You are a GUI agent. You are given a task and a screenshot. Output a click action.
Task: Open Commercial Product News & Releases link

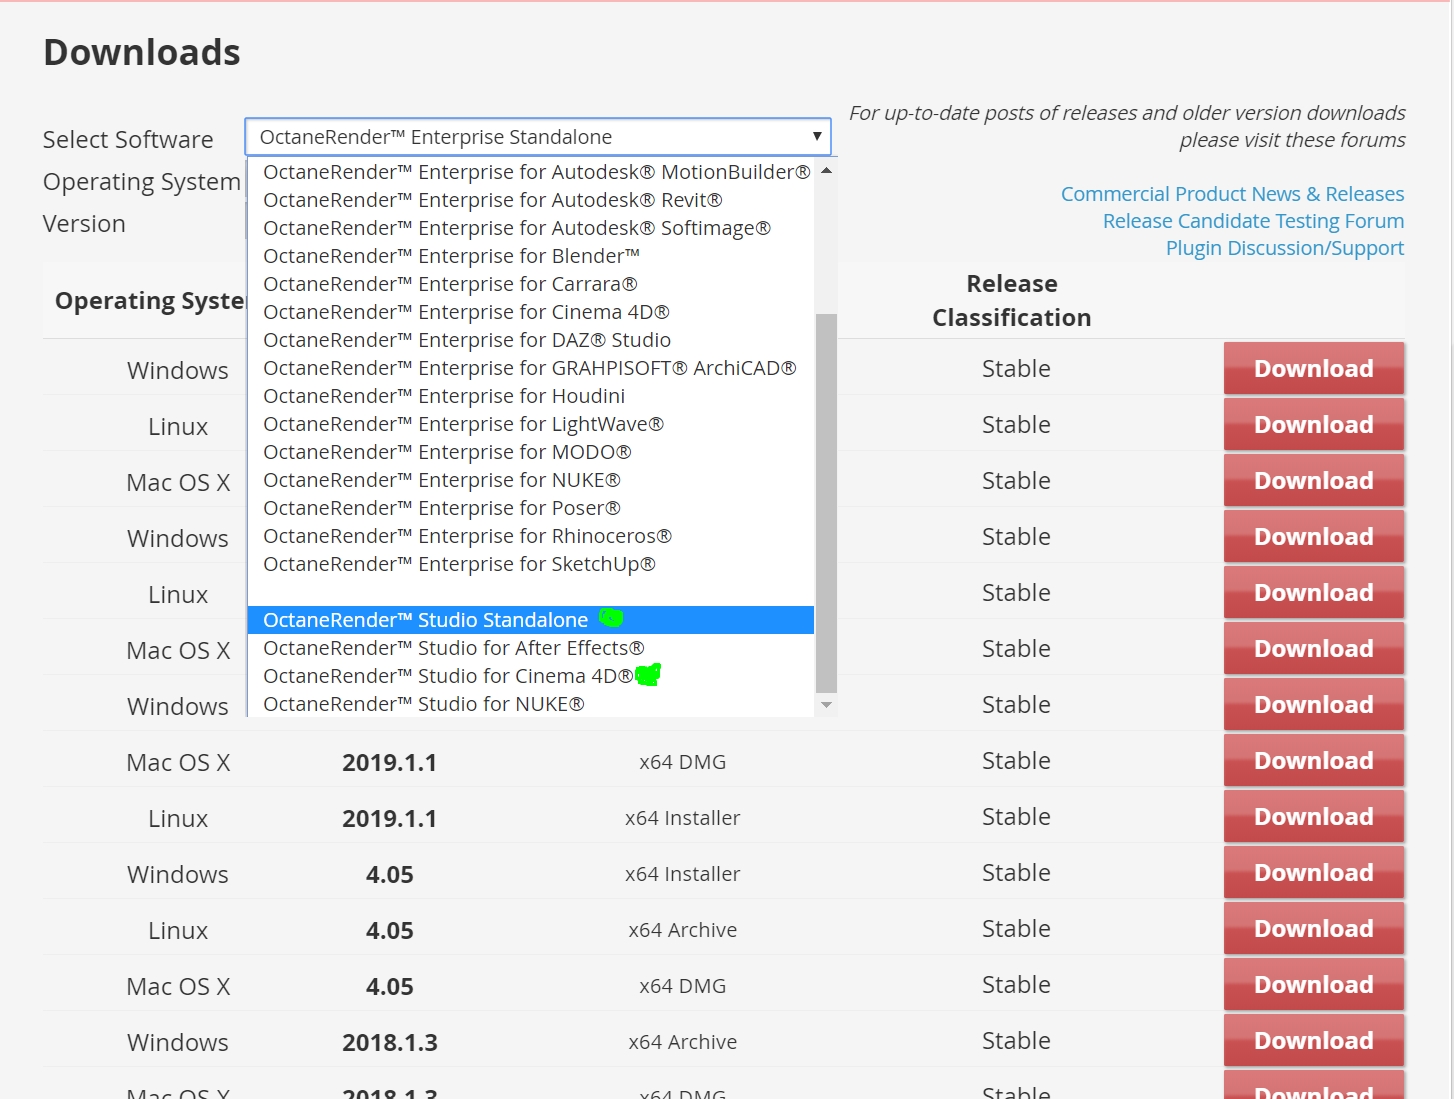1232,194
